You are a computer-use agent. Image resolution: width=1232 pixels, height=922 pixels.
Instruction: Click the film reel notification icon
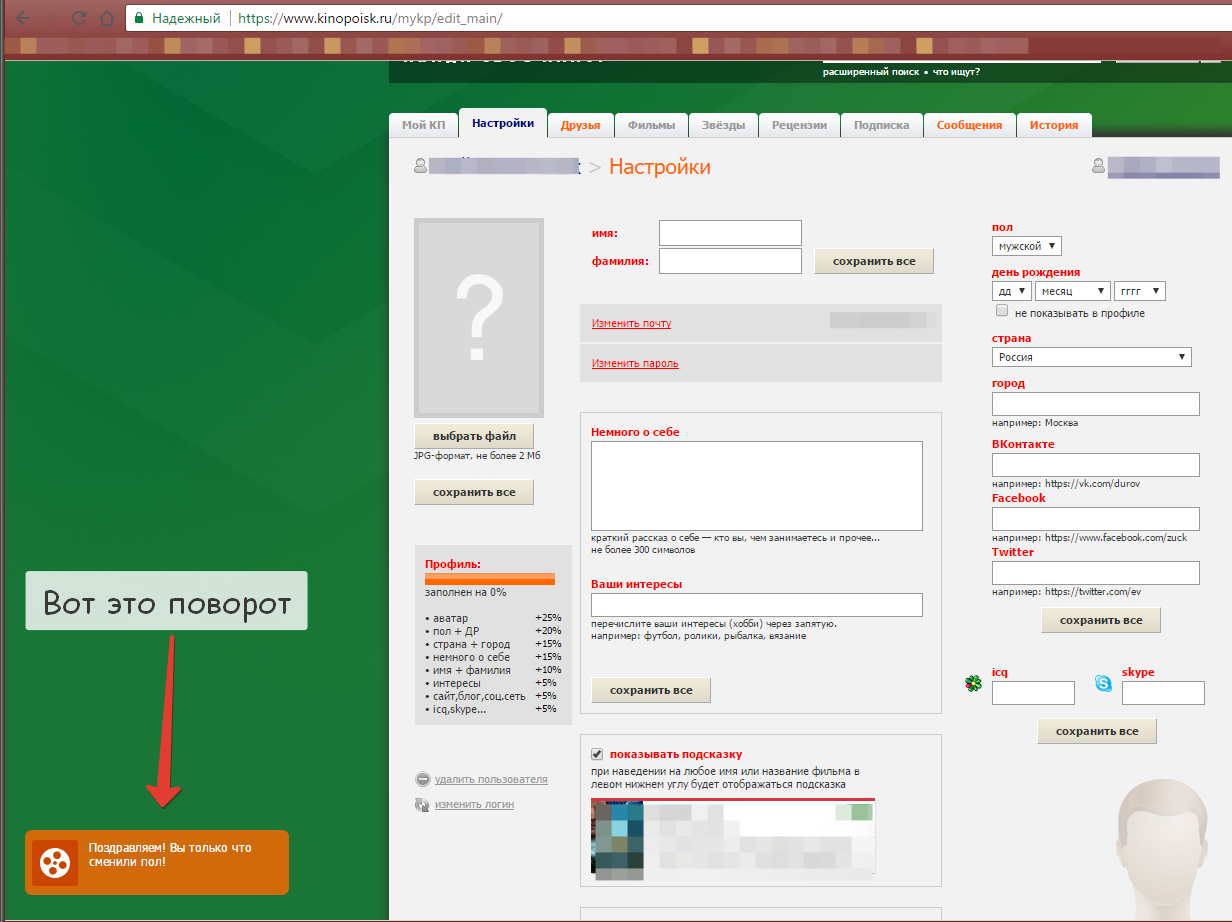[54, 862]
